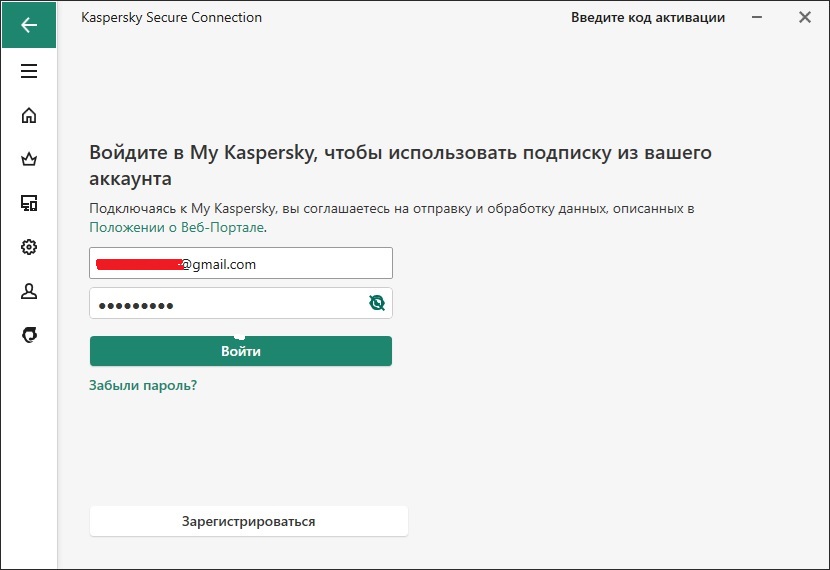Click Введите код активации in the header
Screen dimensions: 830x570
click(x=648, y=17)
